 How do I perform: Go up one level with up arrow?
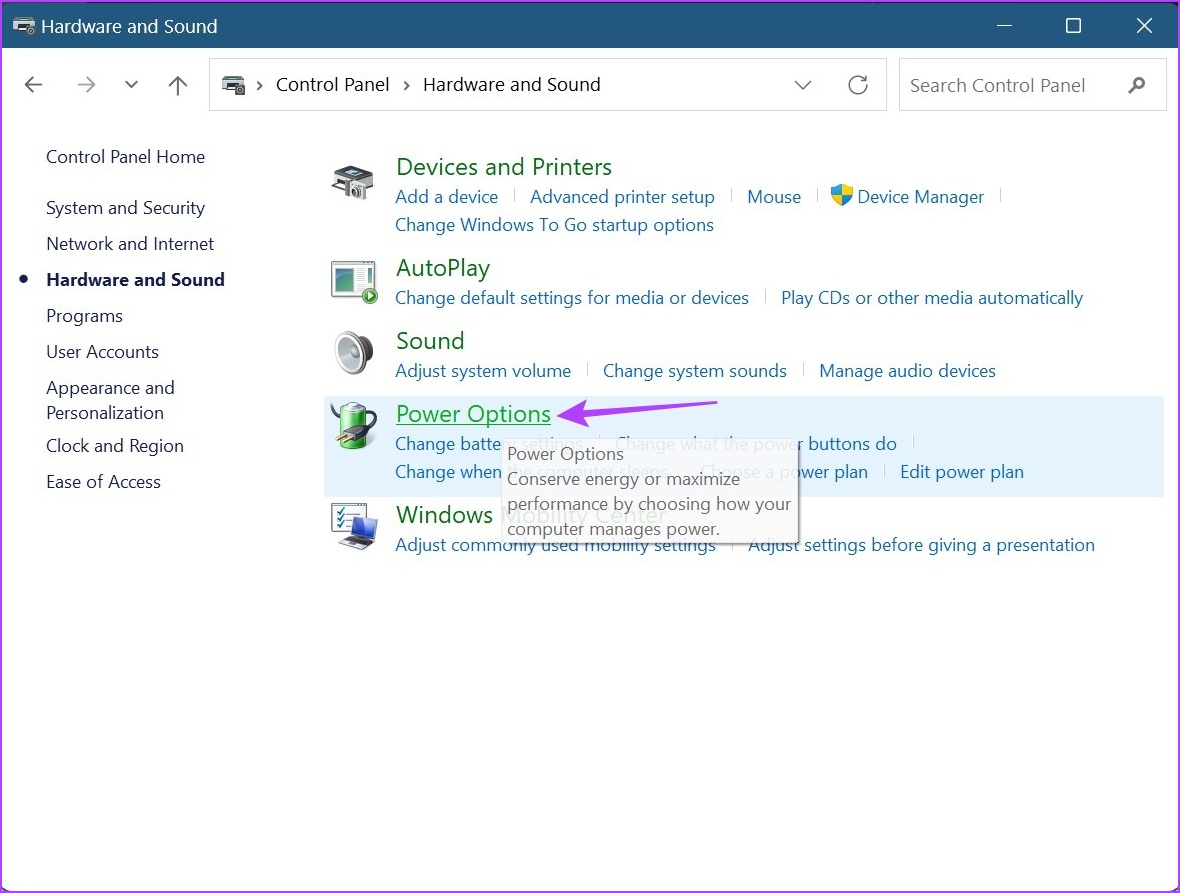tap(178, 85)
